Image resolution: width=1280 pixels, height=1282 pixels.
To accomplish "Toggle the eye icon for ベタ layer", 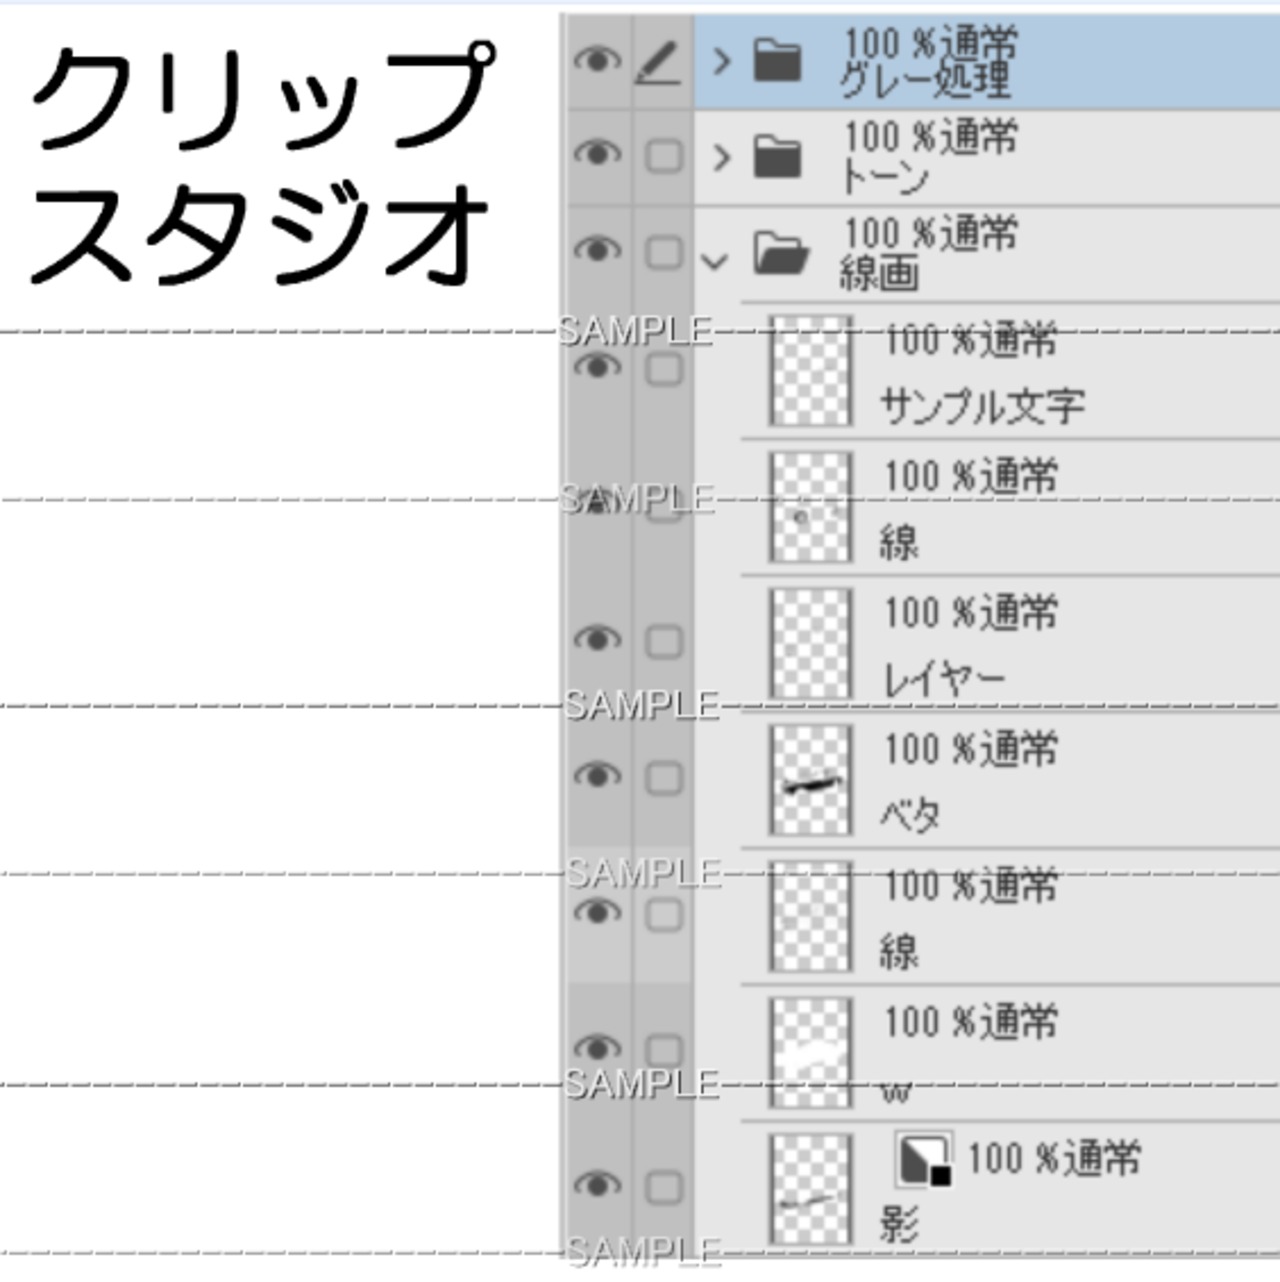I will (x=597, y=776).
